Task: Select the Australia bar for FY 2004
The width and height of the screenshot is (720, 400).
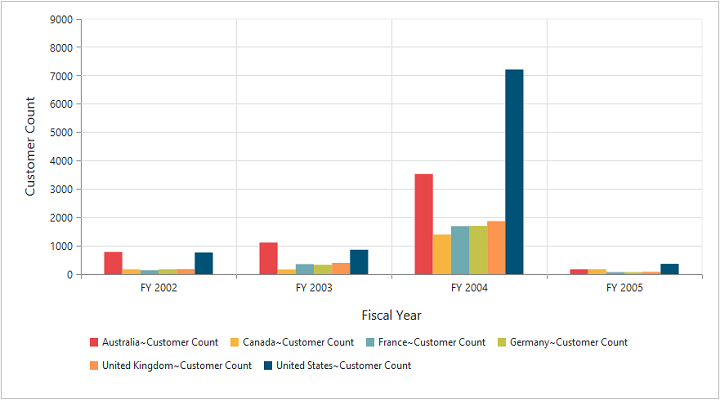Action: coord(424,224)
